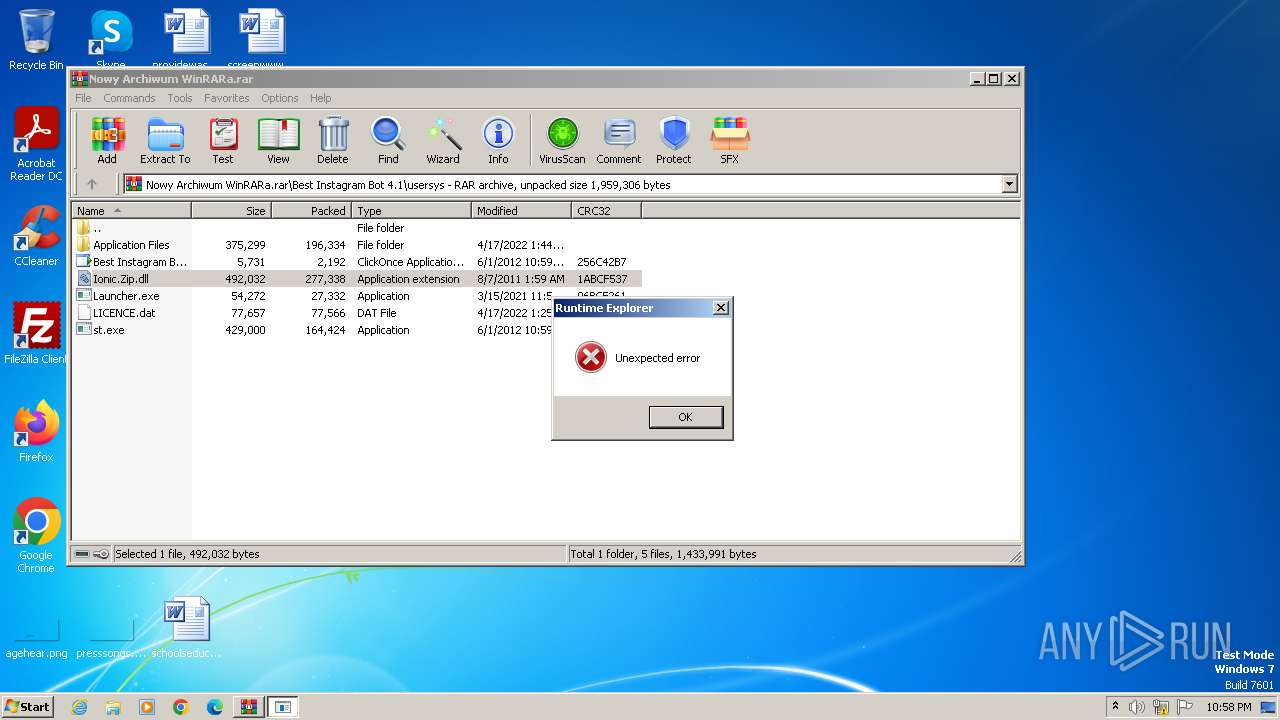Select the presssongs desktop file
The height and width of the screenshot is (720, 1280).
[111, 637]
